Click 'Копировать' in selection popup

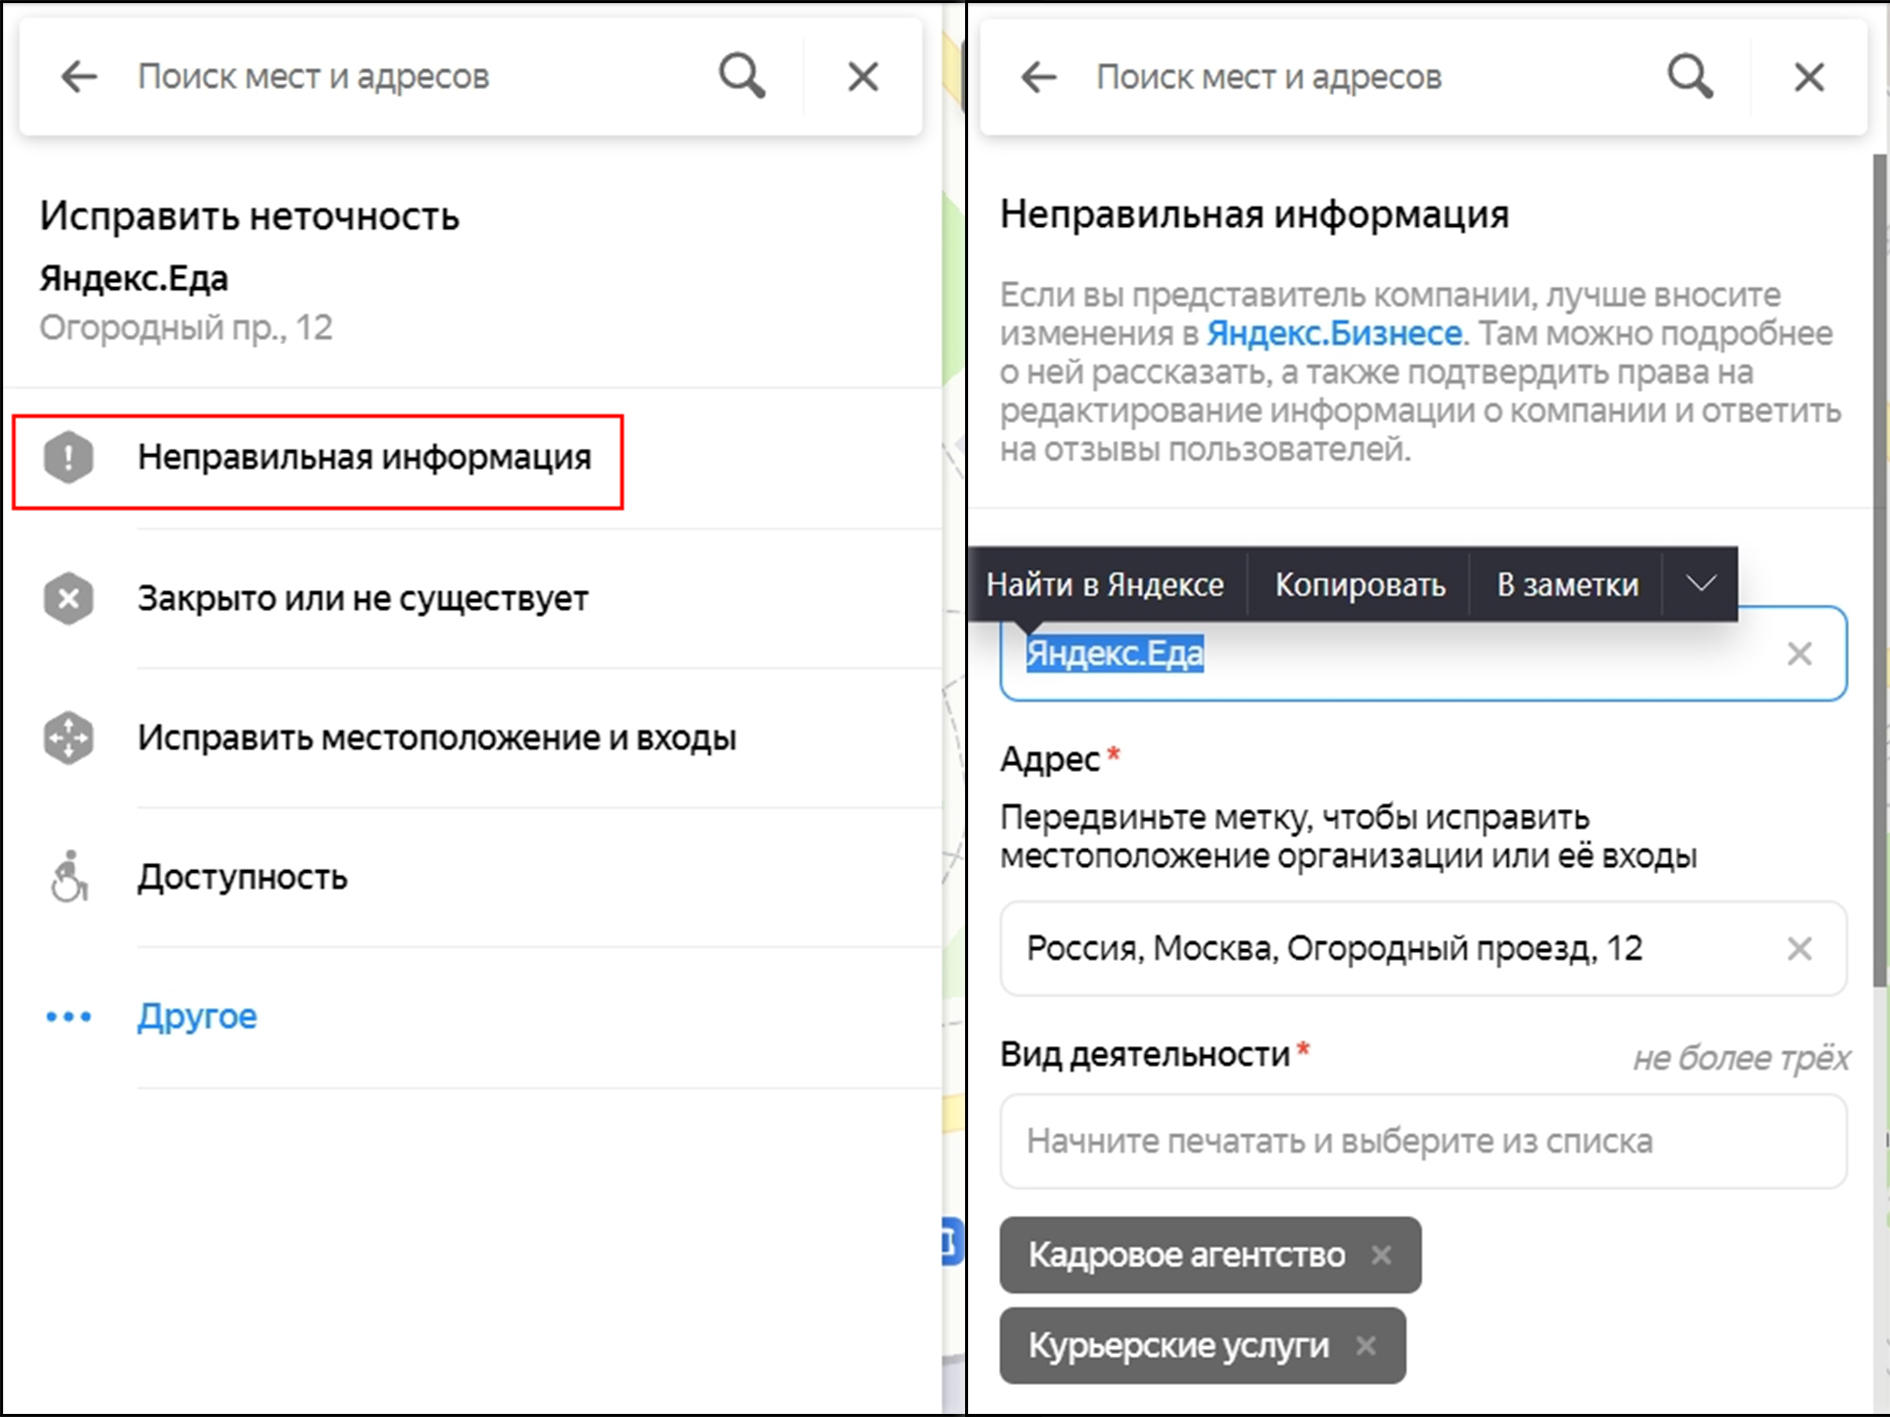(1360, 584)
